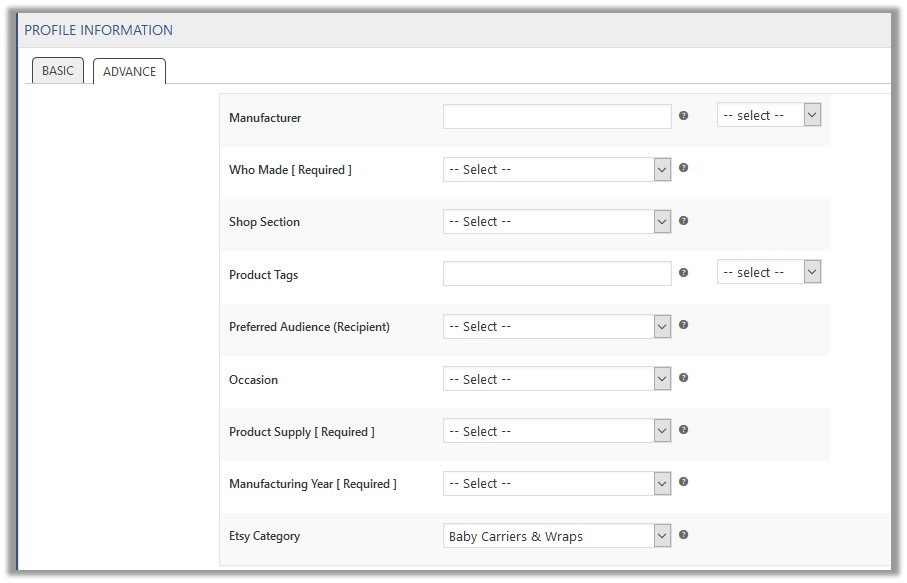
Task: Click the Shop Section label
Action: tap(264, 222)
